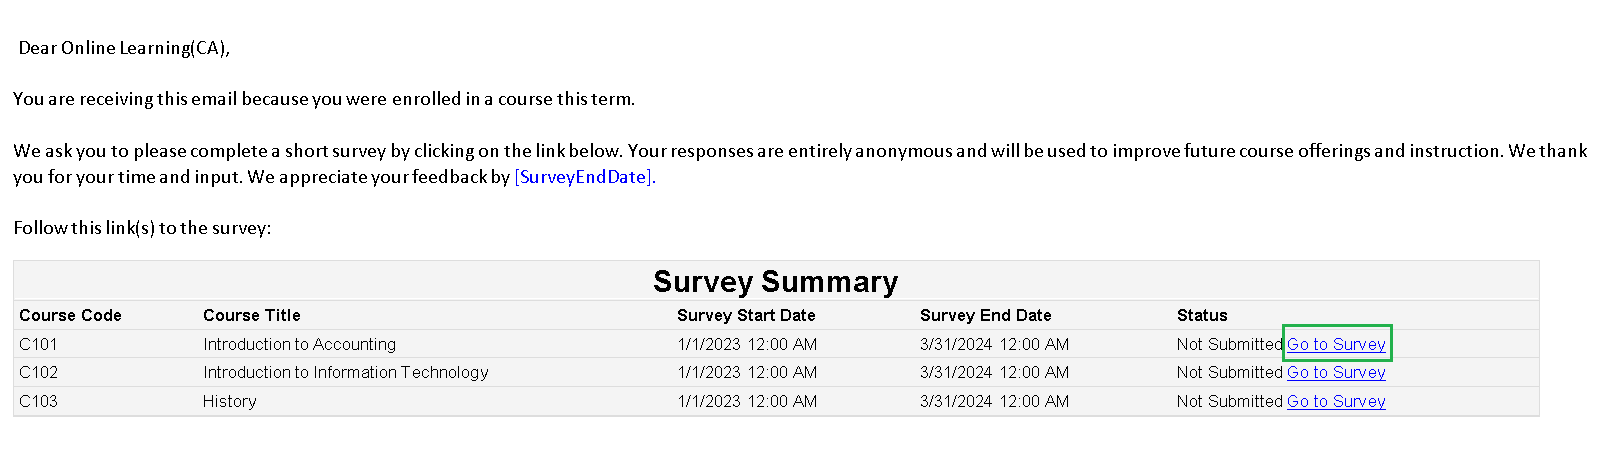Select the Course Title column header
This screenshot has height=465, width=1609.
click(251, 315)
